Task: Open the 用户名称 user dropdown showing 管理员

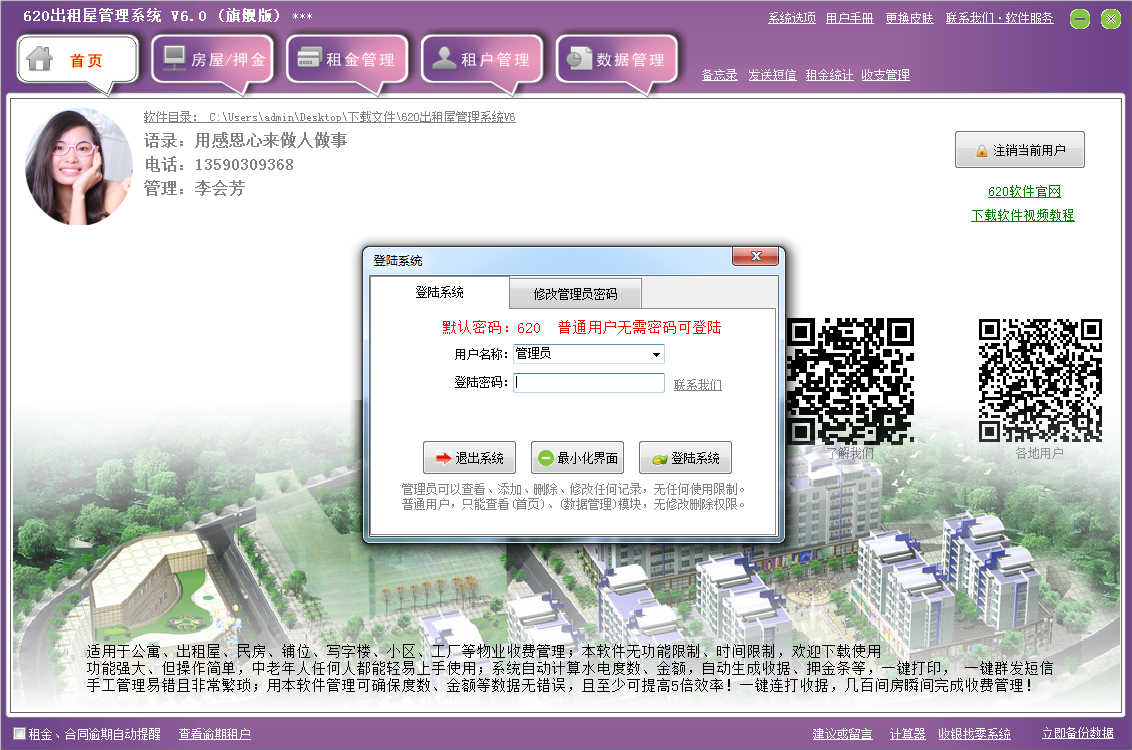Action: [657, 354]
